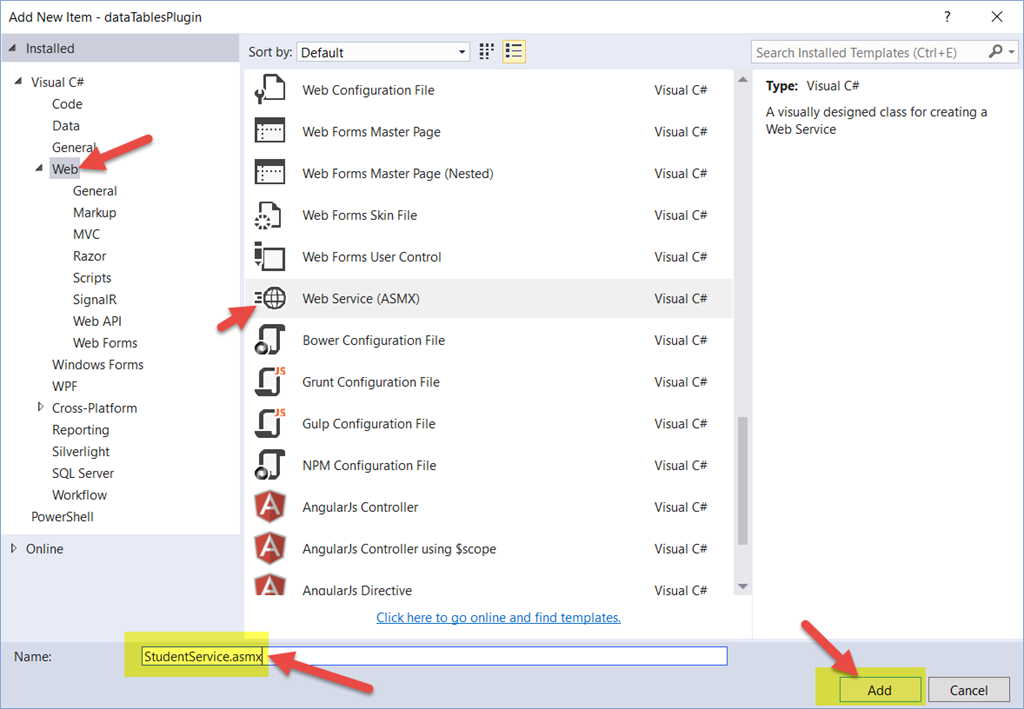This screenshot has height=709, width=1024.
Task: Click the Web Forms Master Page icon
Action: click(270, 131)
